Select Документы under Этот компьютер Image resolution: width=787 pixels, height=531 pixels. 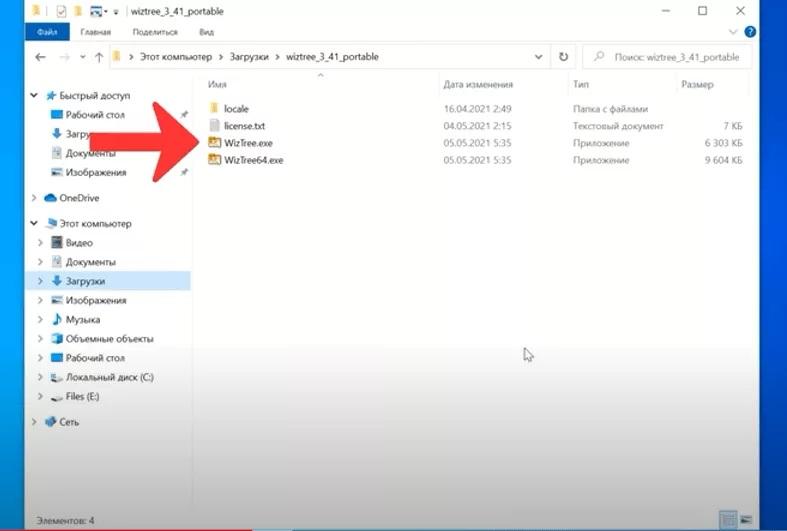[x=90, y=262]
